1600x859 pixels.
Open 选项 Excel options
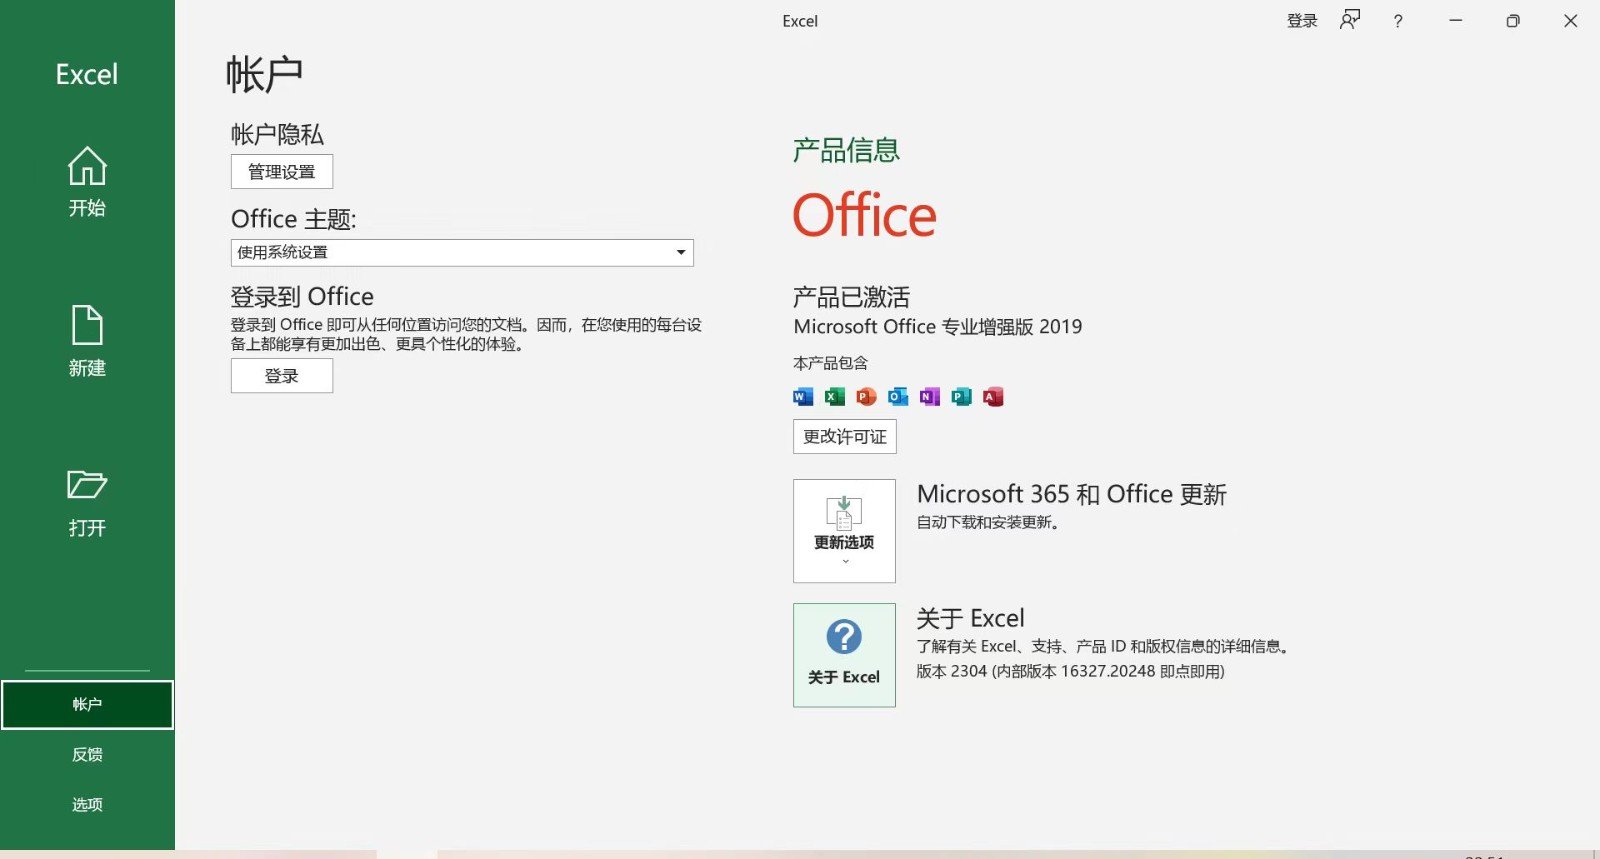click(x=87, y=805)
